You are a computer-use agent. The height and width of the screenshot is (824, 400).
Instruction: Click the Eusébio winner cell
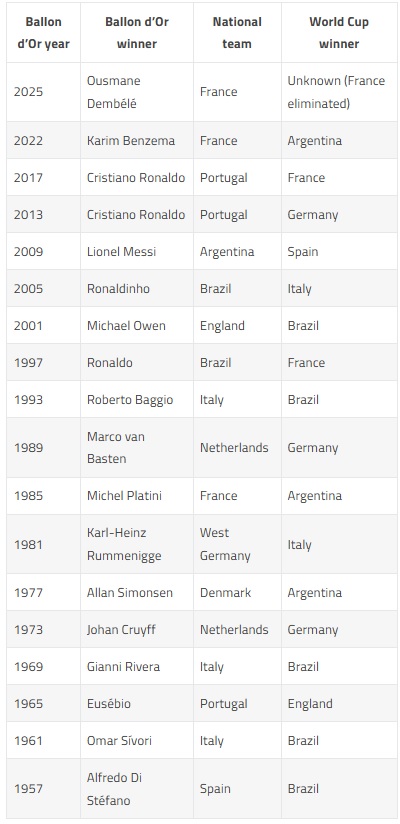[137, 703]
